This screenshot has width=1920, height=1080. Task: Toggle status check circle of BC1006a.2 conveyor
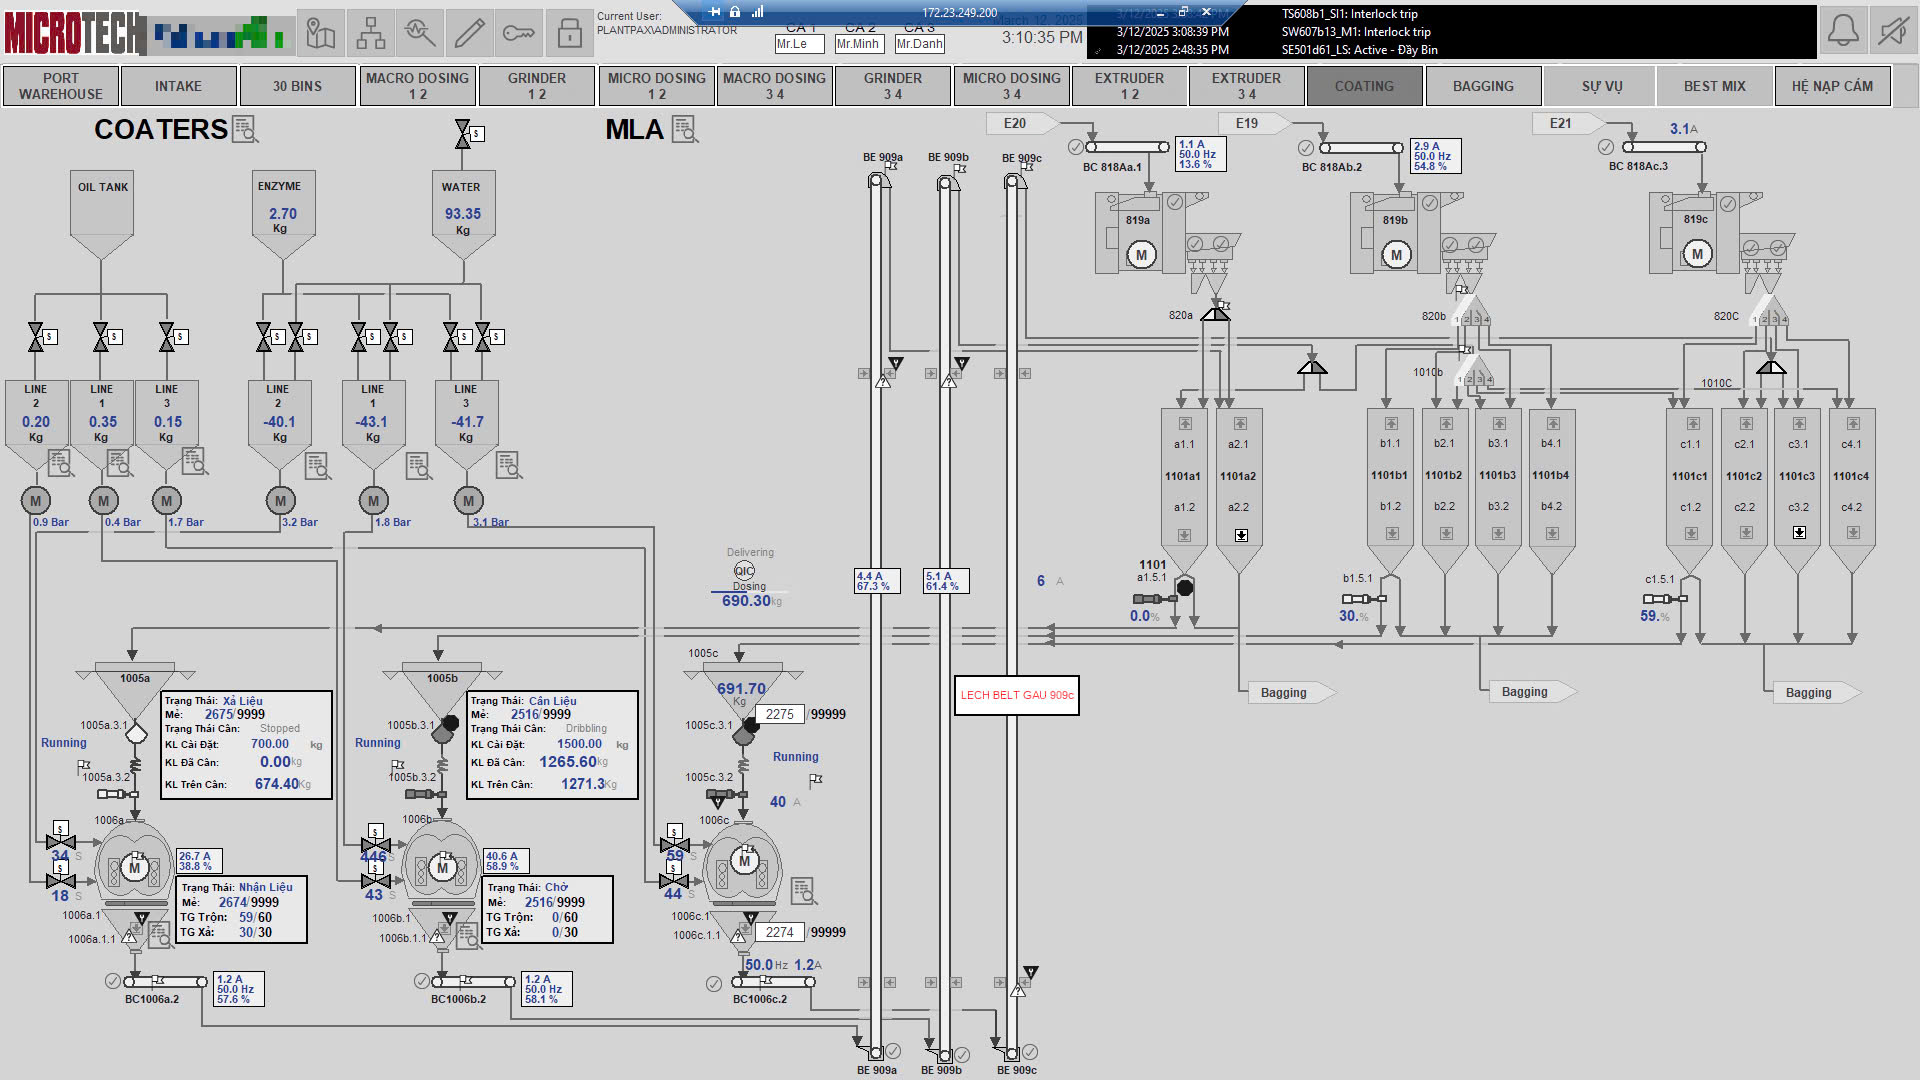click(113, 981)
